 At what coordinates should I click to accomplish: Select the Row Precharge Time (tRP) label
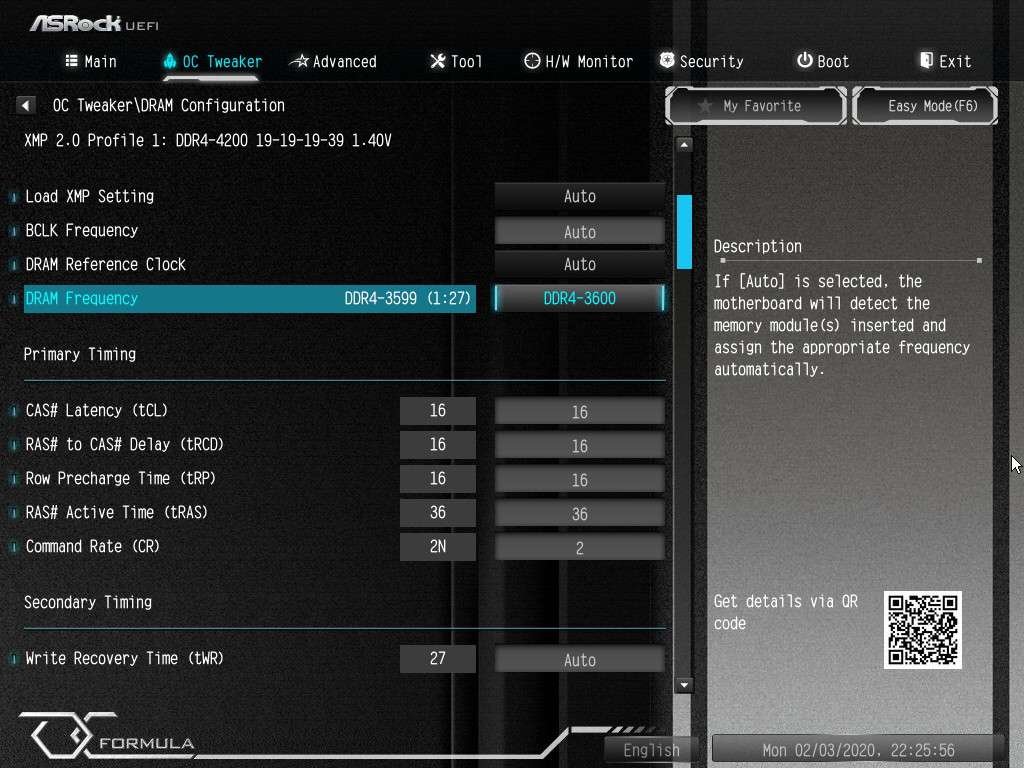click(x=121, y=479)
